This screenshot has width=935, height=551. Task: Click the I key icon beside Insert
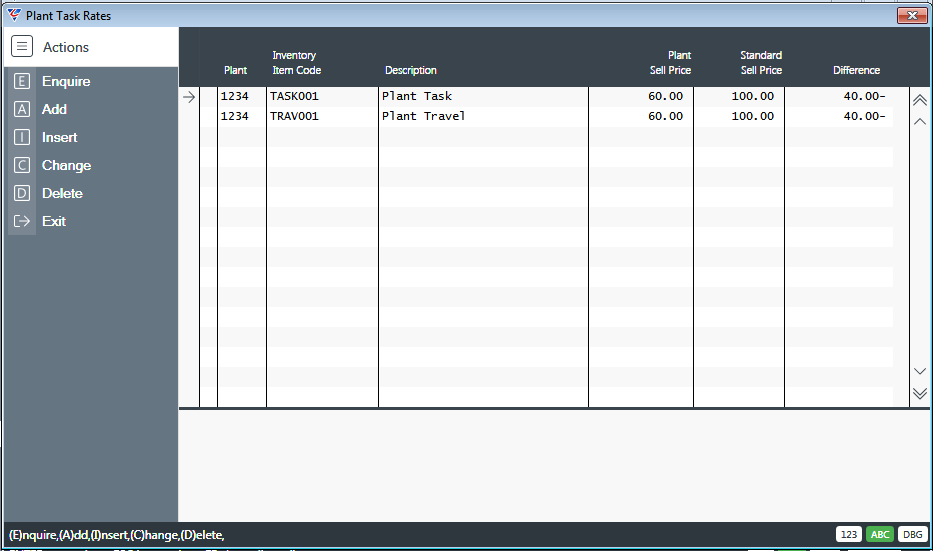(x=21, y=137)
